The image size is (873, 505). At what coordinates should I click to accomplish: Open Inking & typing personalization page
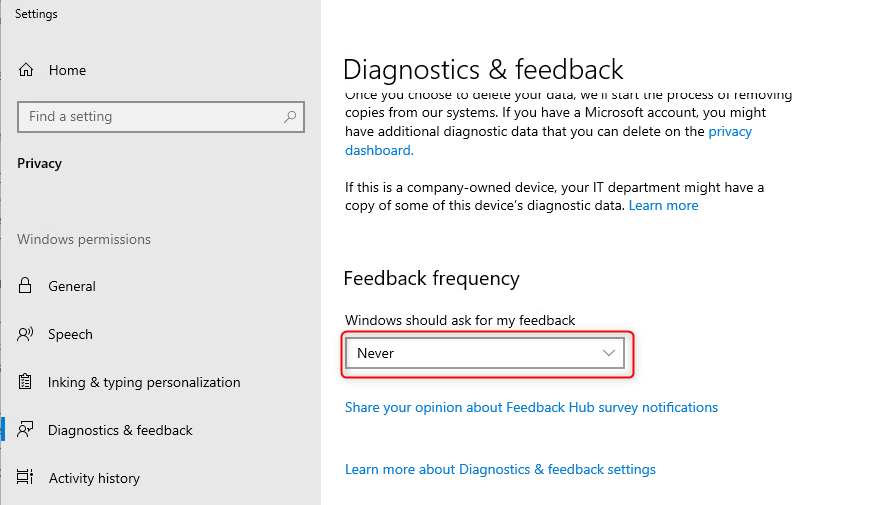click(x=144, y=383)
